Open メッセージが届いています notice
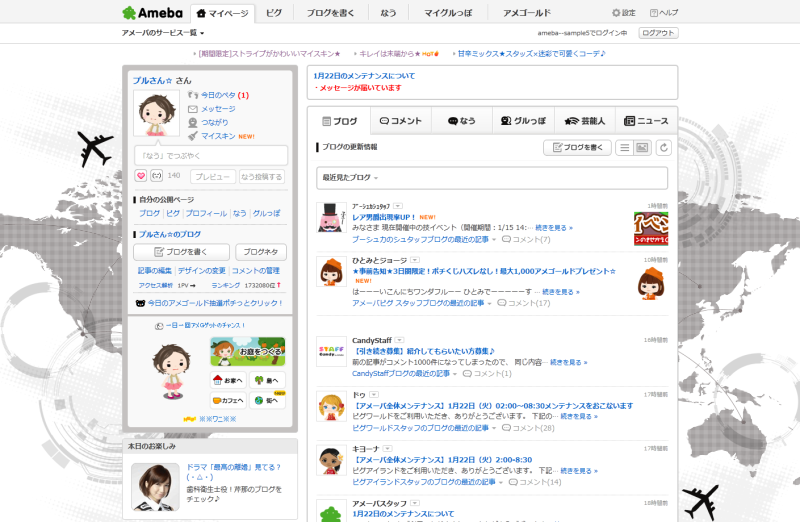 tap(360, 88)
